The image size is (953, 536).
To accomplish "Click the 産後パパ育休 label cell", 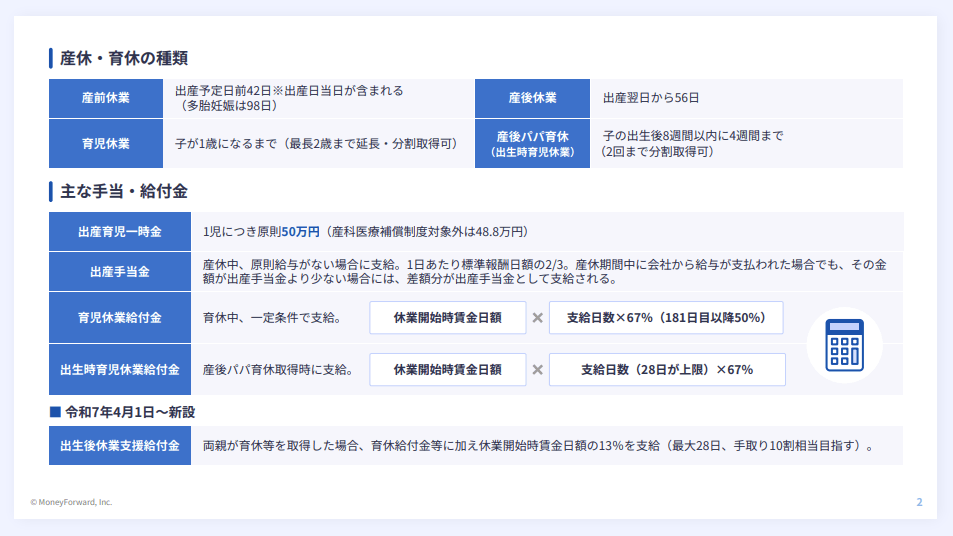I will (532, 143).
